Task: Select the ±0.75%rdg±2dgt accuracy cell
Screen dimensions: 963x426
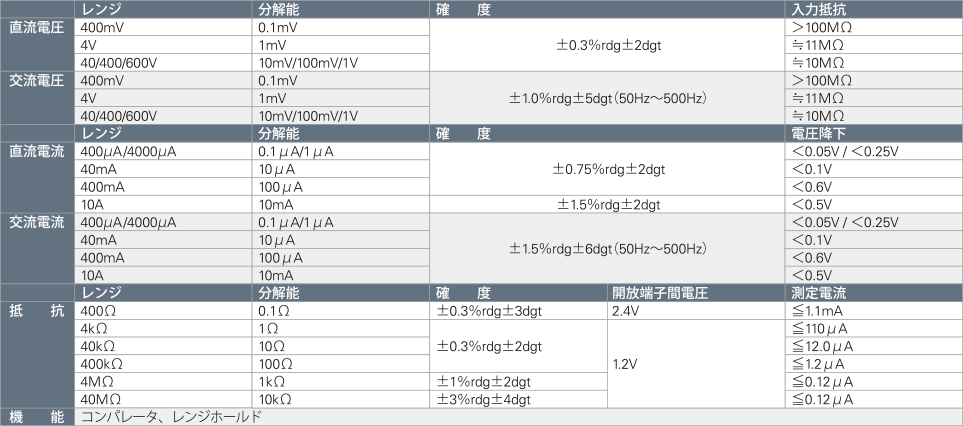Action: pos(607,169)
